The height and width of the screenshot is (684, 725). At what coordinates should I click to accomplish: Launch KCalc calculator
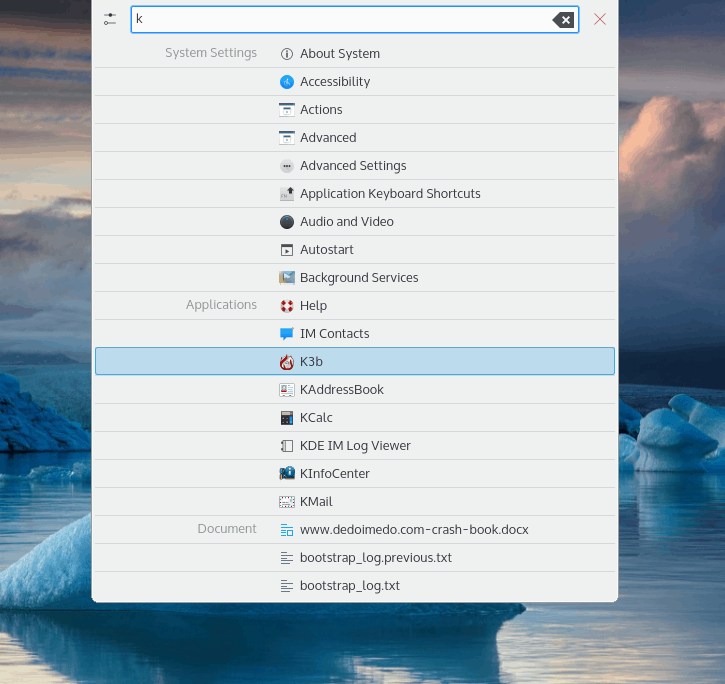click(355, 418)
